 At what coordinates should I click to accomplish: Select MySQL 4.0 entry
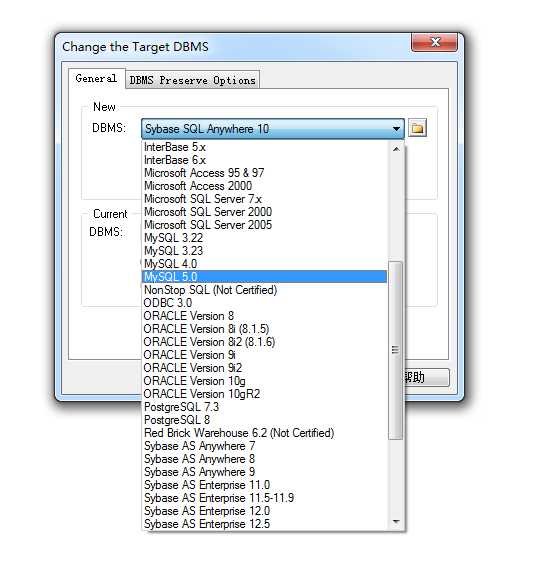click(x=265, y=264)
